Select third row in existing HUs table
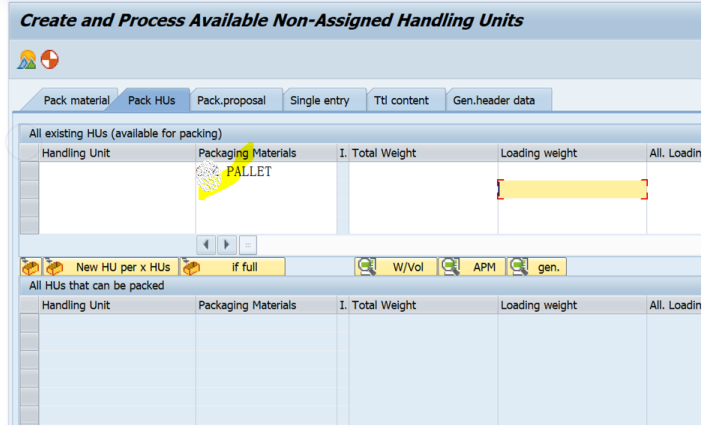 pyautogui.click(x=29, y=207)
